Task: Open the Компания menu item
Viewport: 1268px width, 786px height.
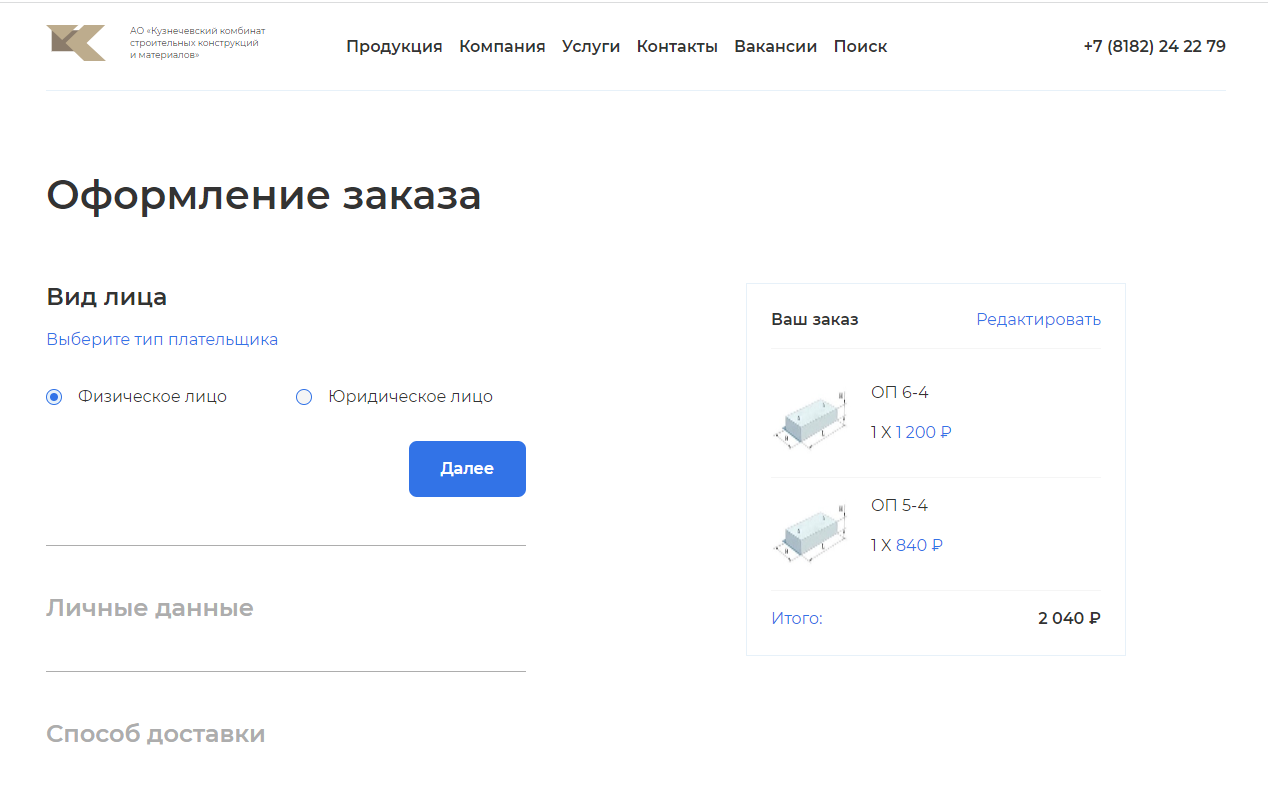Action: (x=502, y=46)
